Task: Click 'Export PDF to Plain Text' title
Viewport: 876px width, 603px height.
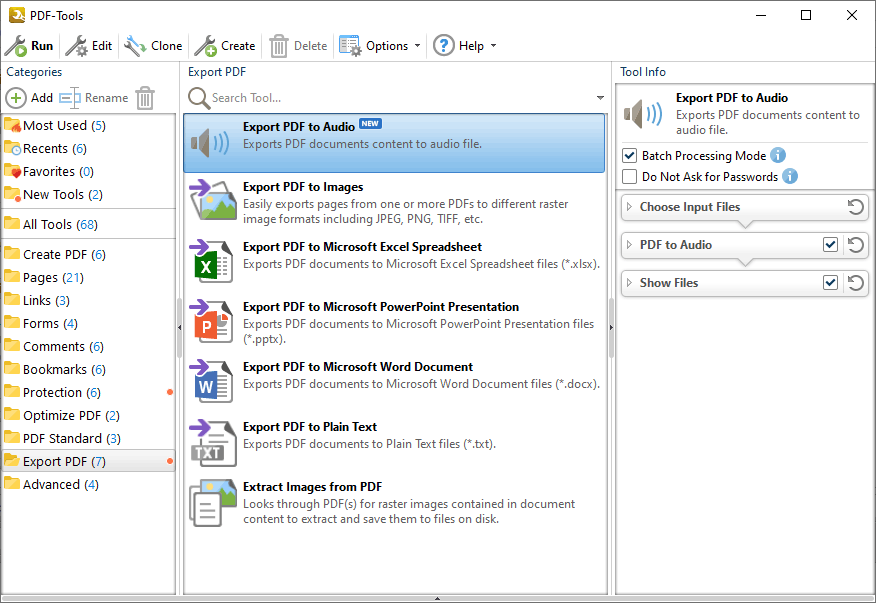Action: 310,426
